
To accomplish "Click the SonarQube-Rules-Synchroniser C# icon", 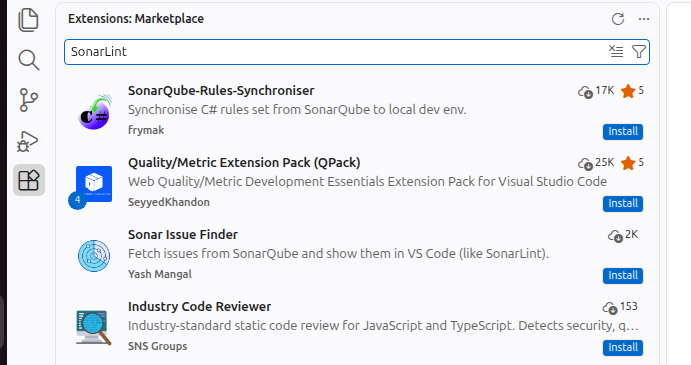I will tap(94, 112).
